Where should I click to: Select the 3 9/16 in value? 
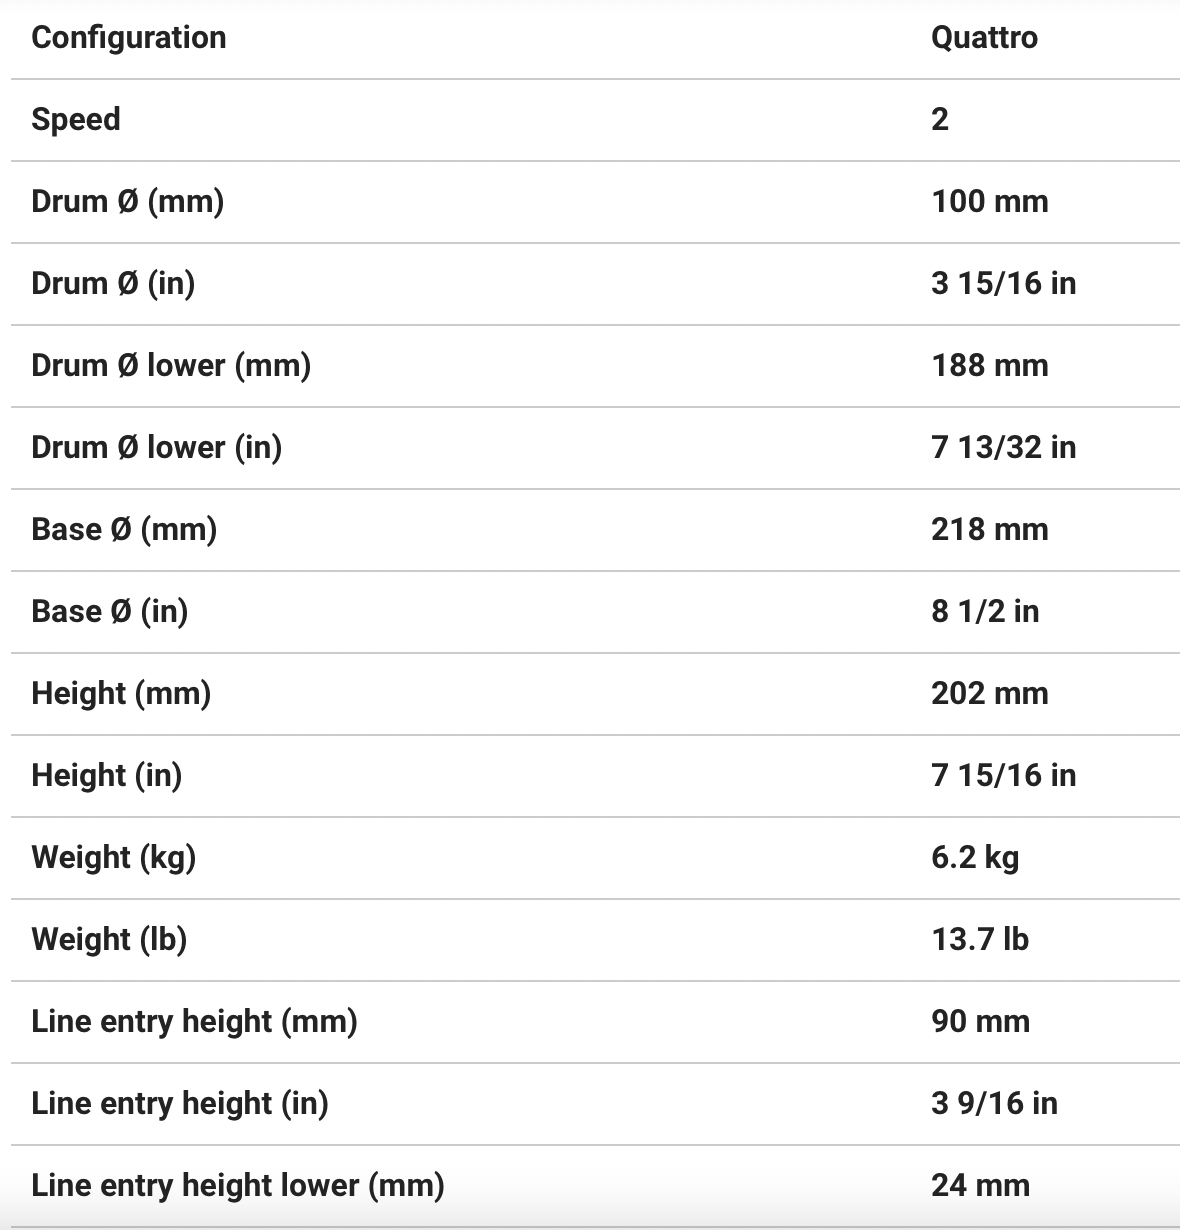click(994, 1104)
